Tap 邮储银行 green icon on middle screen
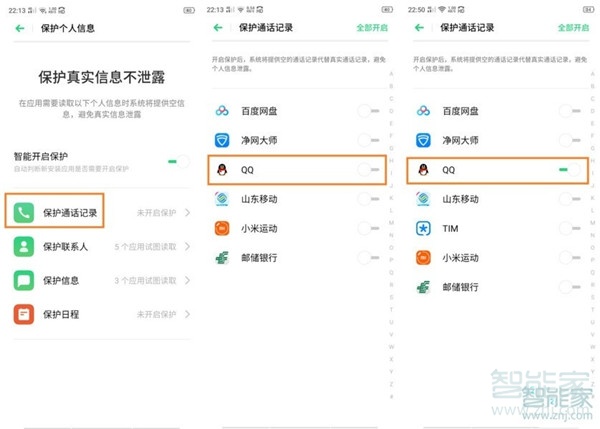 tap(222, 258)
